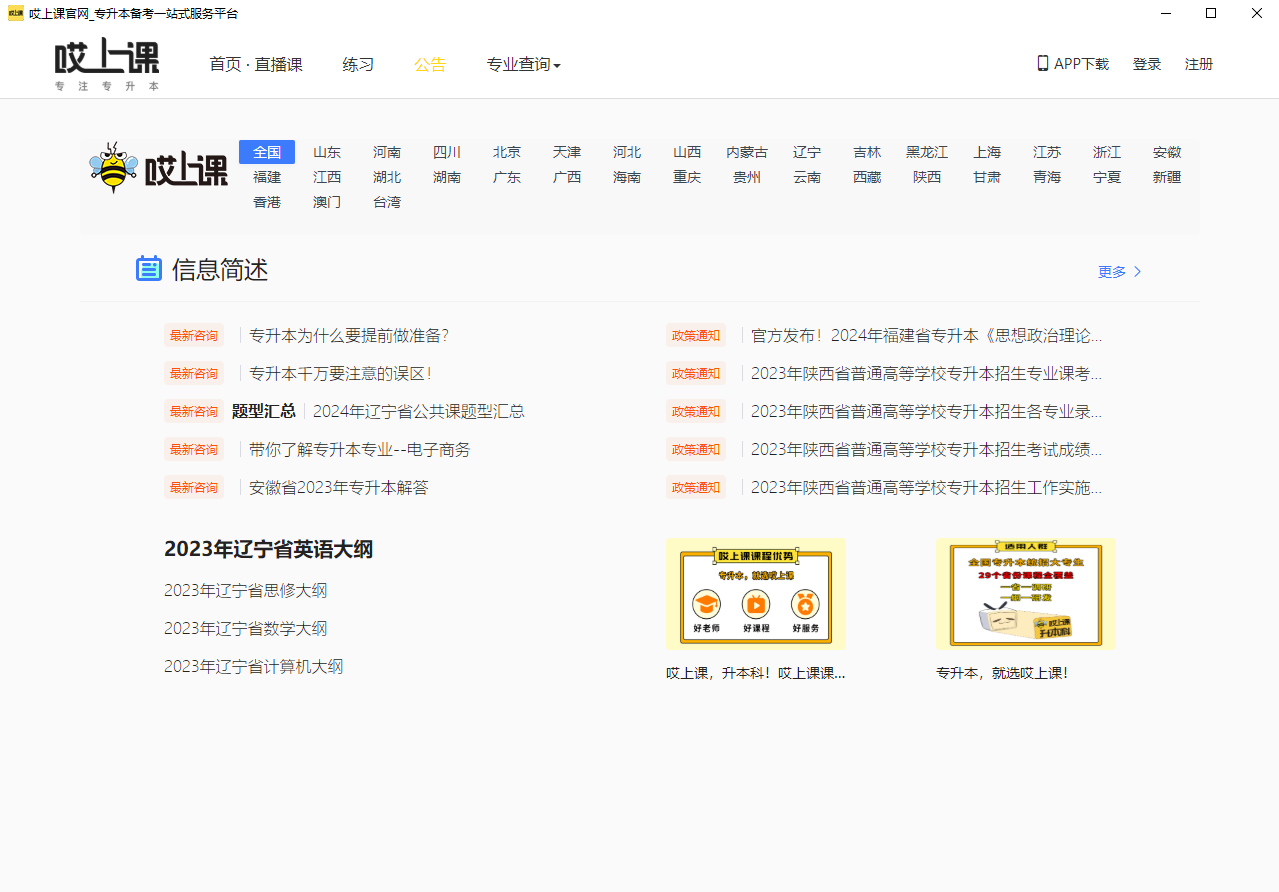Click the bee mascot logo

click(x=113, y=167)
